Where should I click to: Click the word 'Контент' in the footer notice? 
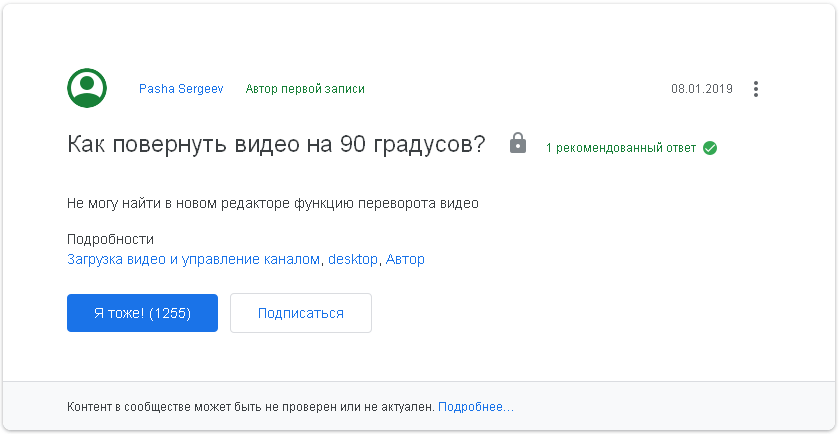(91, 408)
